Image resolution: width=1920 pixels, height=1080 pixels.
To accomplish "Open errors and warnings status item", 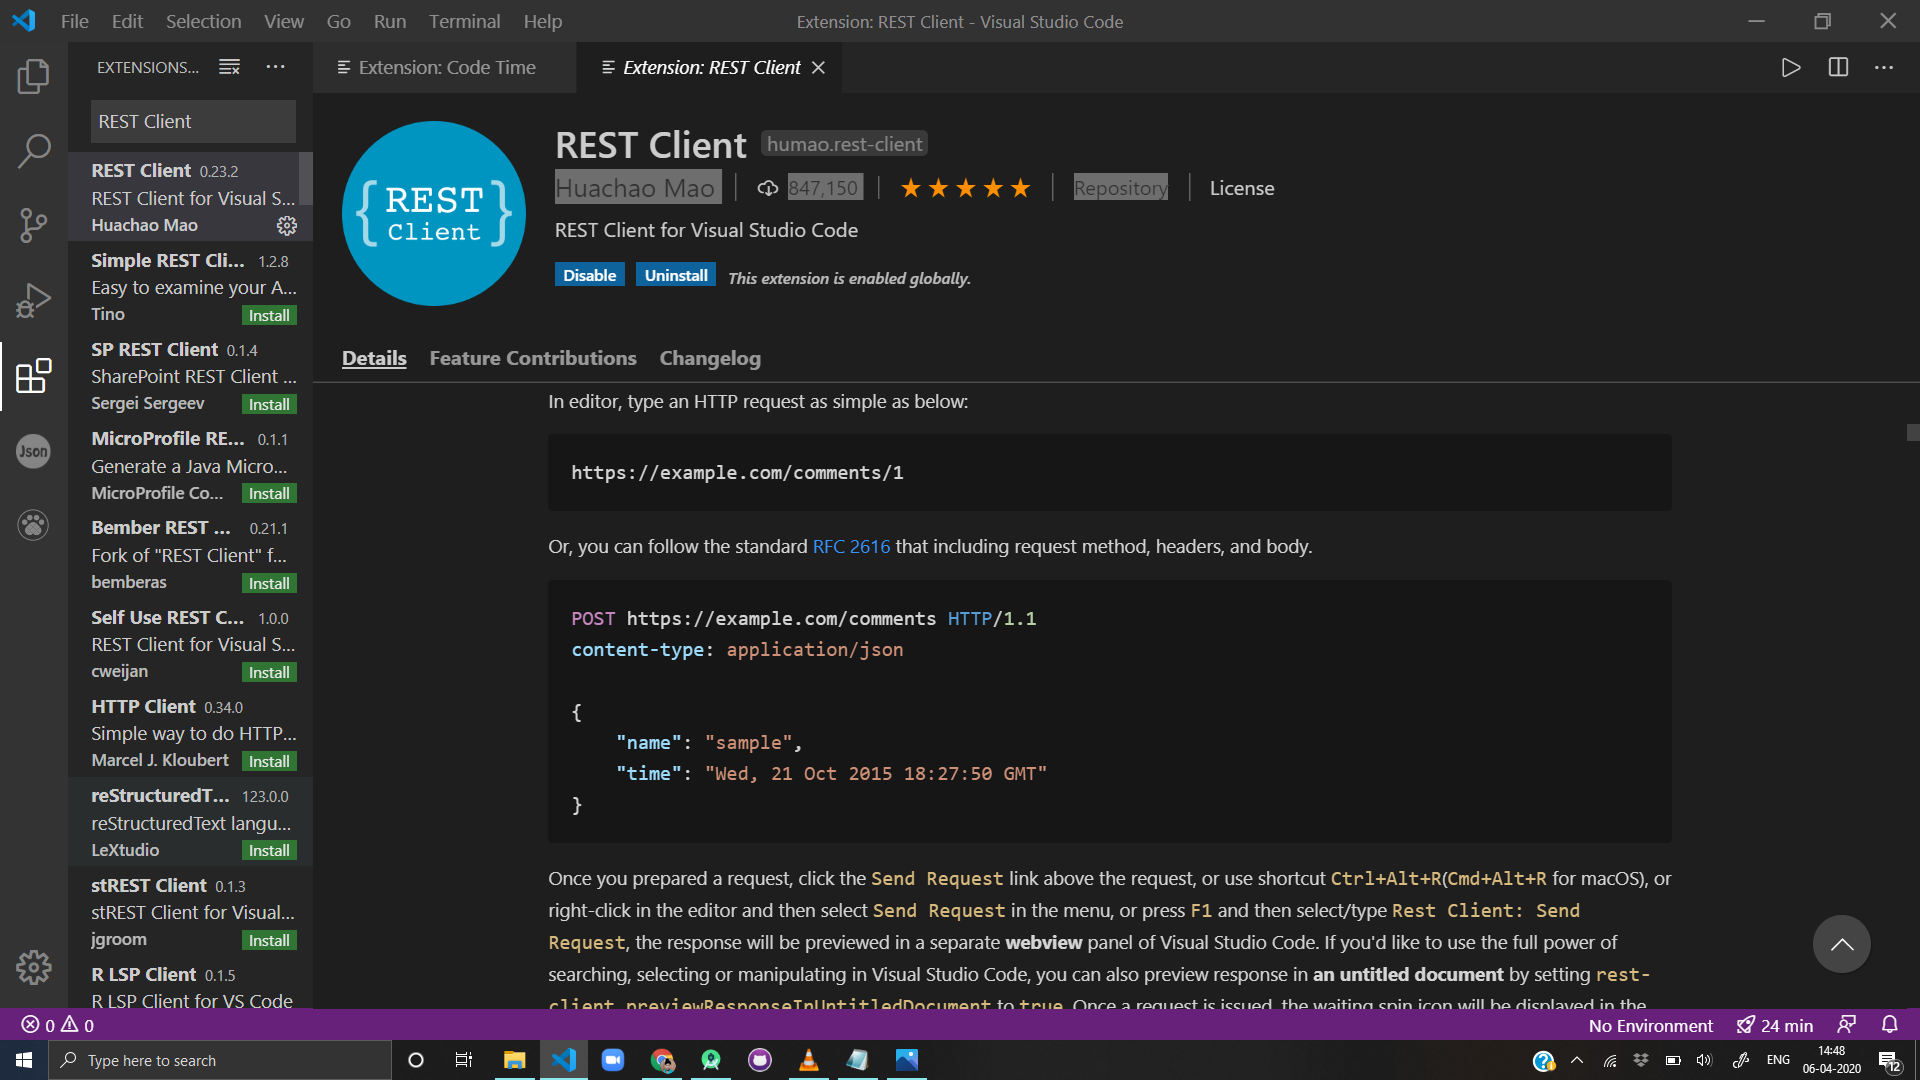I will [58, 1025].
